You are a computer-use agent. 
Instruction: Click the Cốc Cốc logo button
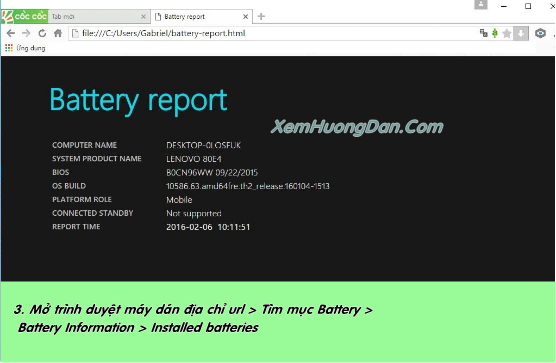(24, 16)
